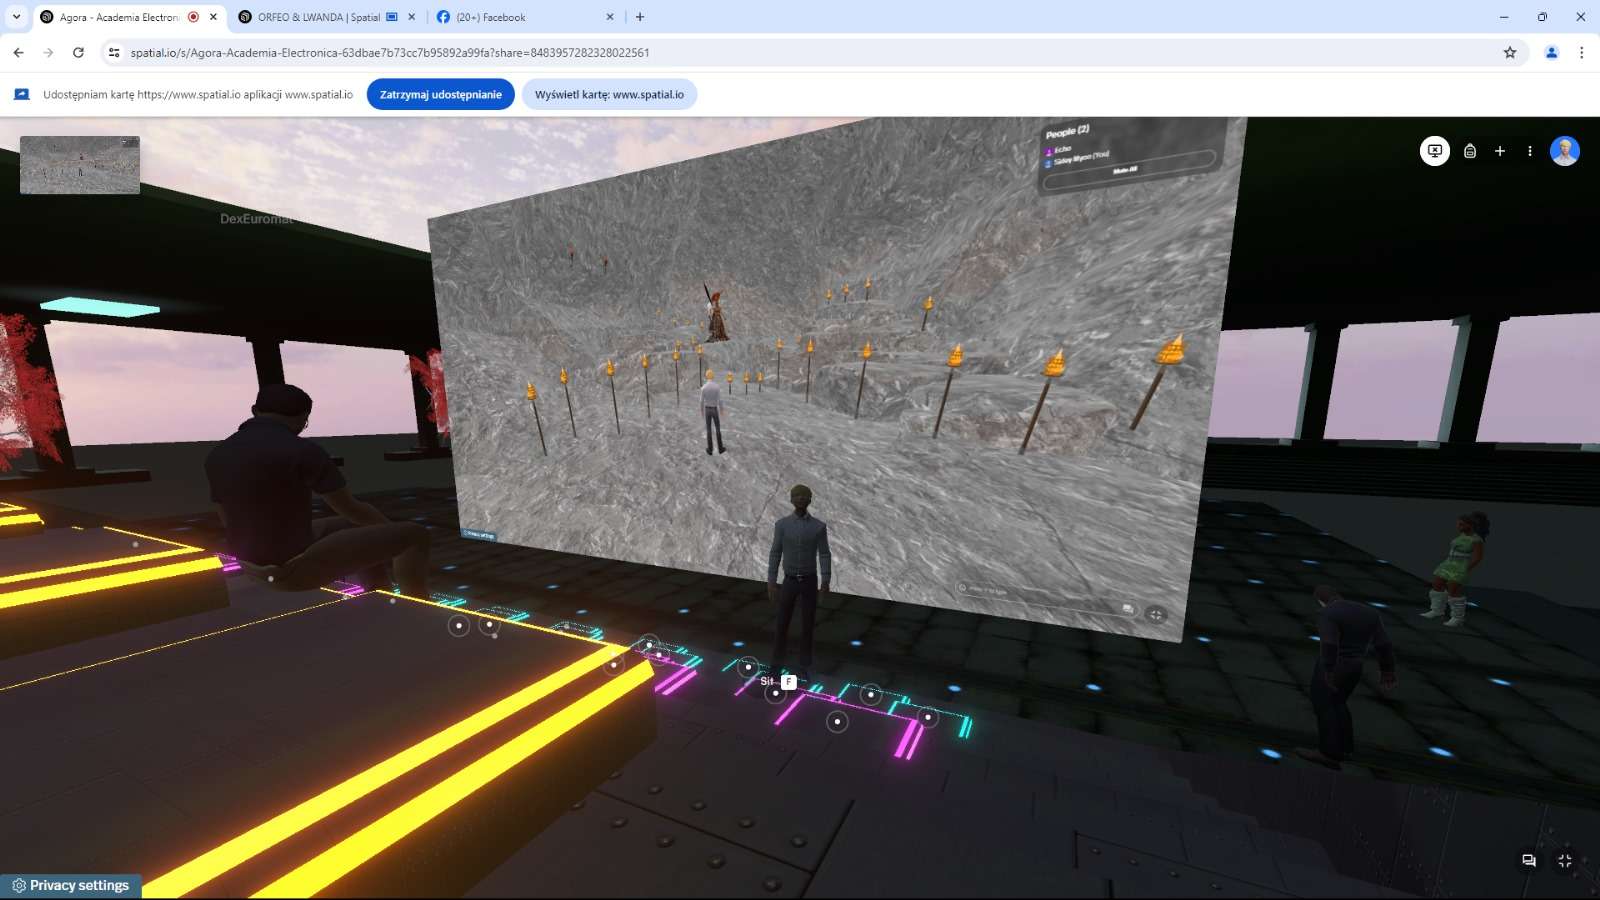Click the tab sharing indicator icon in infobar

tap(22, 95)
